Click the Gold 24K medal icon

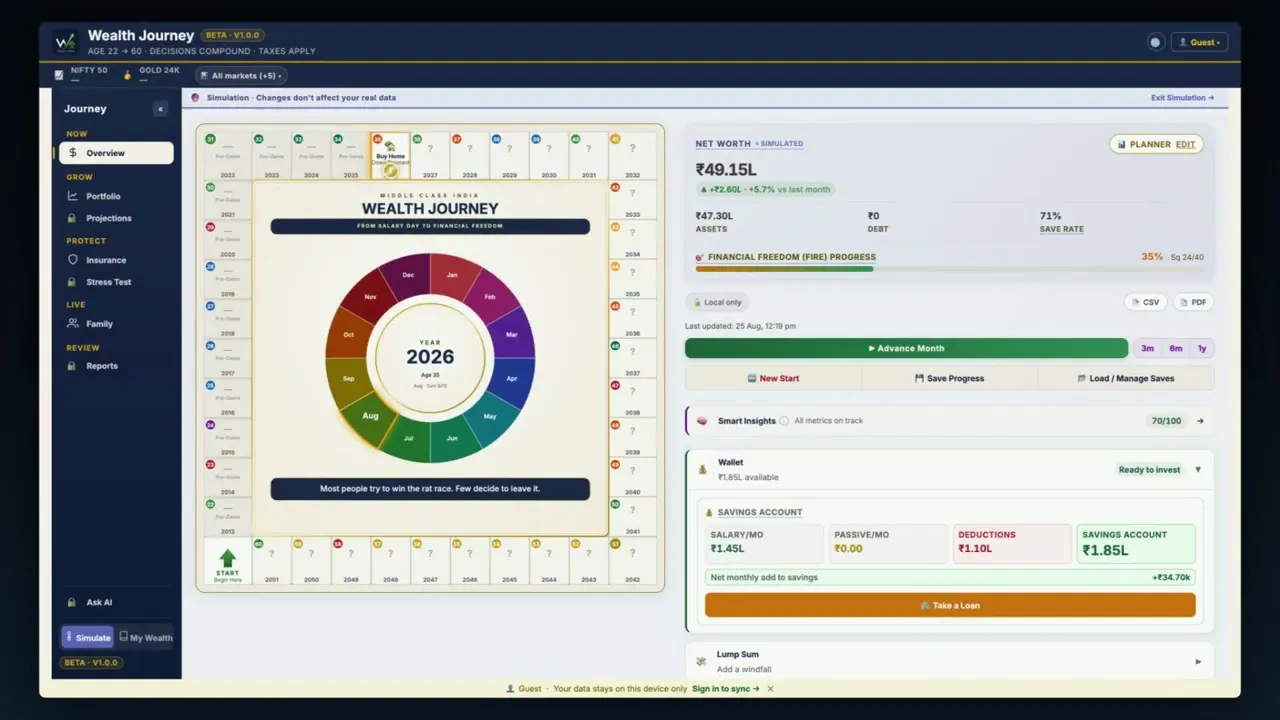point(128,74)
